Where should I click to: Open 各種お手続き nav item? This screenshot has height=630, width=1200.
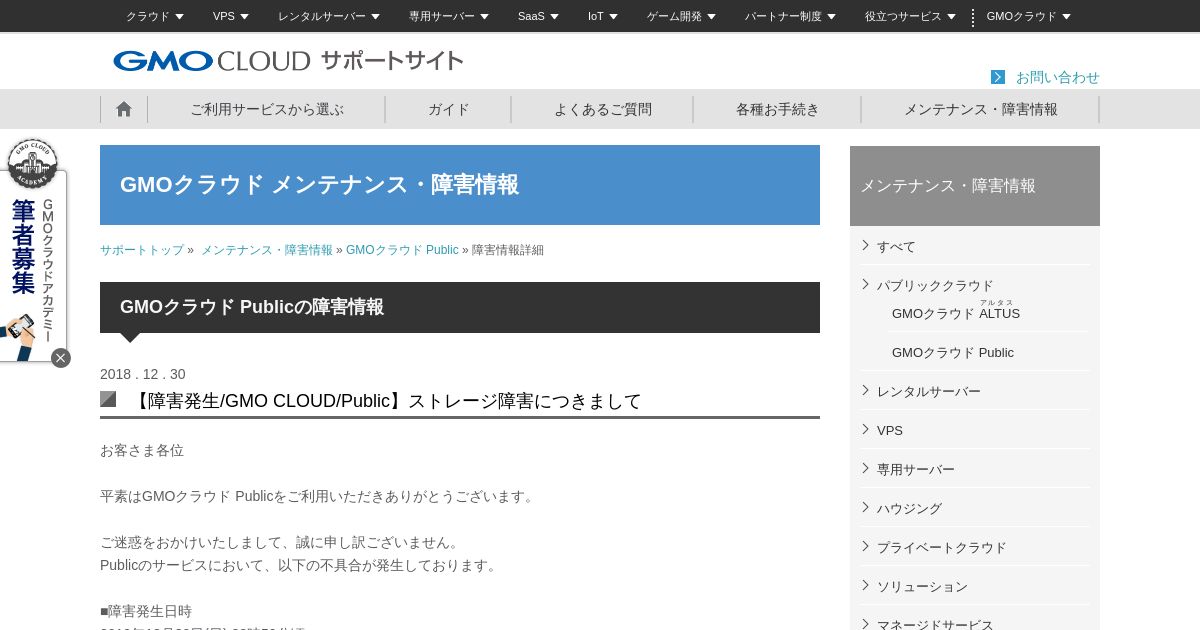(x=778, y=109)
